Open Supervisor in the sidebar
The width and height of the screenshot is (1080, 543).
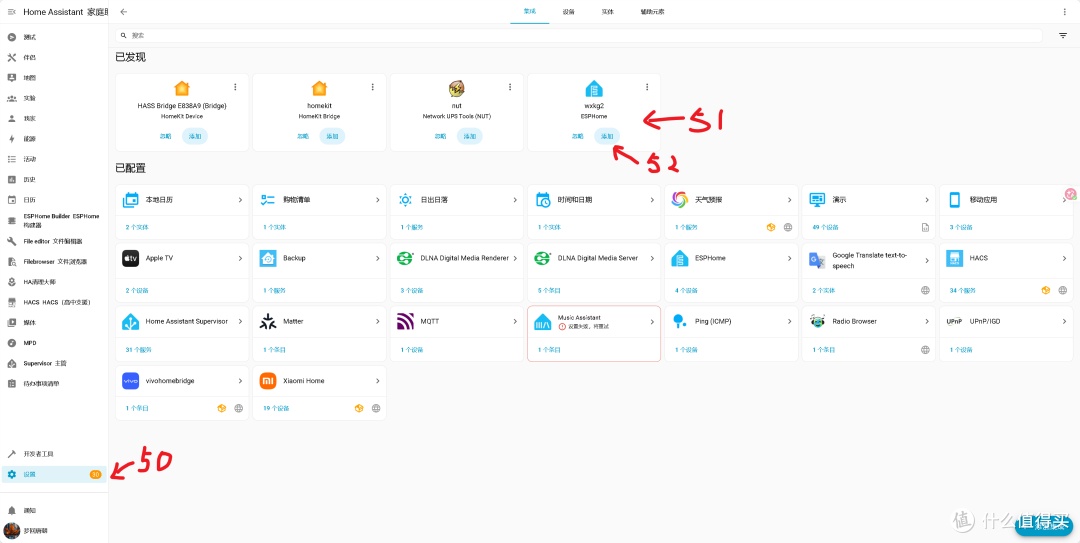point(54,363)
